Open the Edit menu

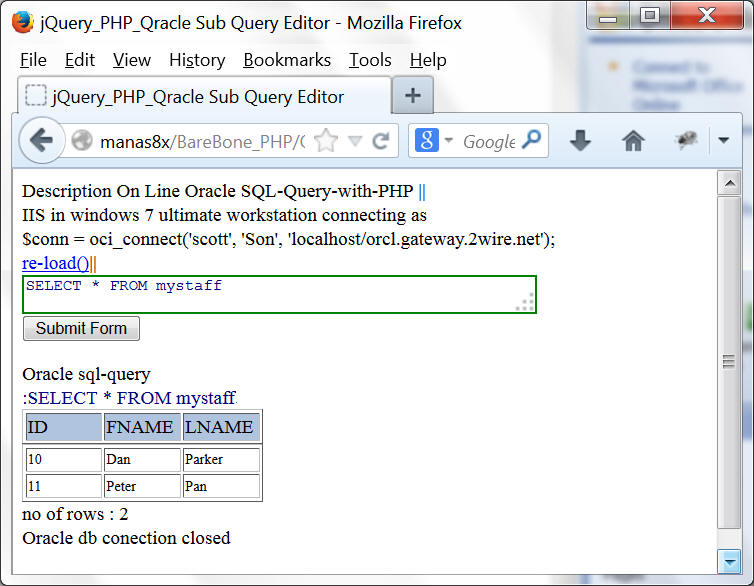pyautogui.click(x=80, y=60)
